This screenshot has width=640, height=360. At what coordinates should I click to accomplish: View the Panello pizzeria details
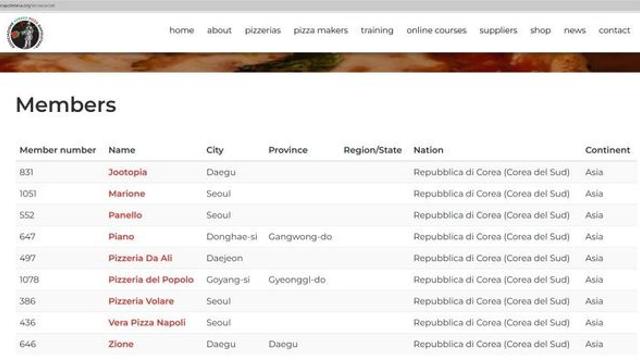(125, 215)
